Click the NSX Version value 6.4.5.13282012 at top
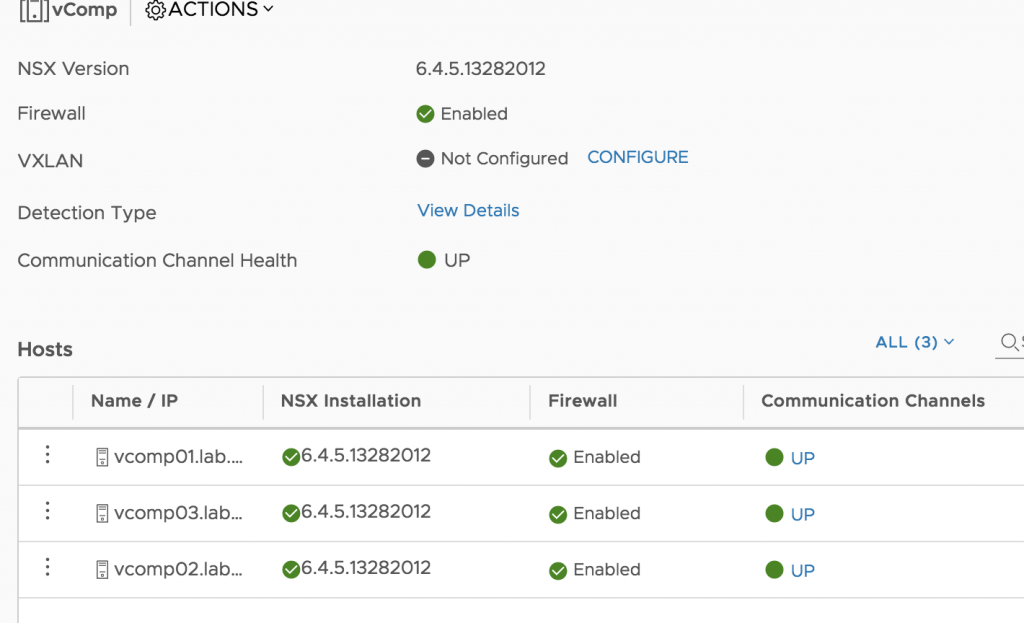Screen dimensions: 1024x623 pyautogui.click(x=481, y=69)
